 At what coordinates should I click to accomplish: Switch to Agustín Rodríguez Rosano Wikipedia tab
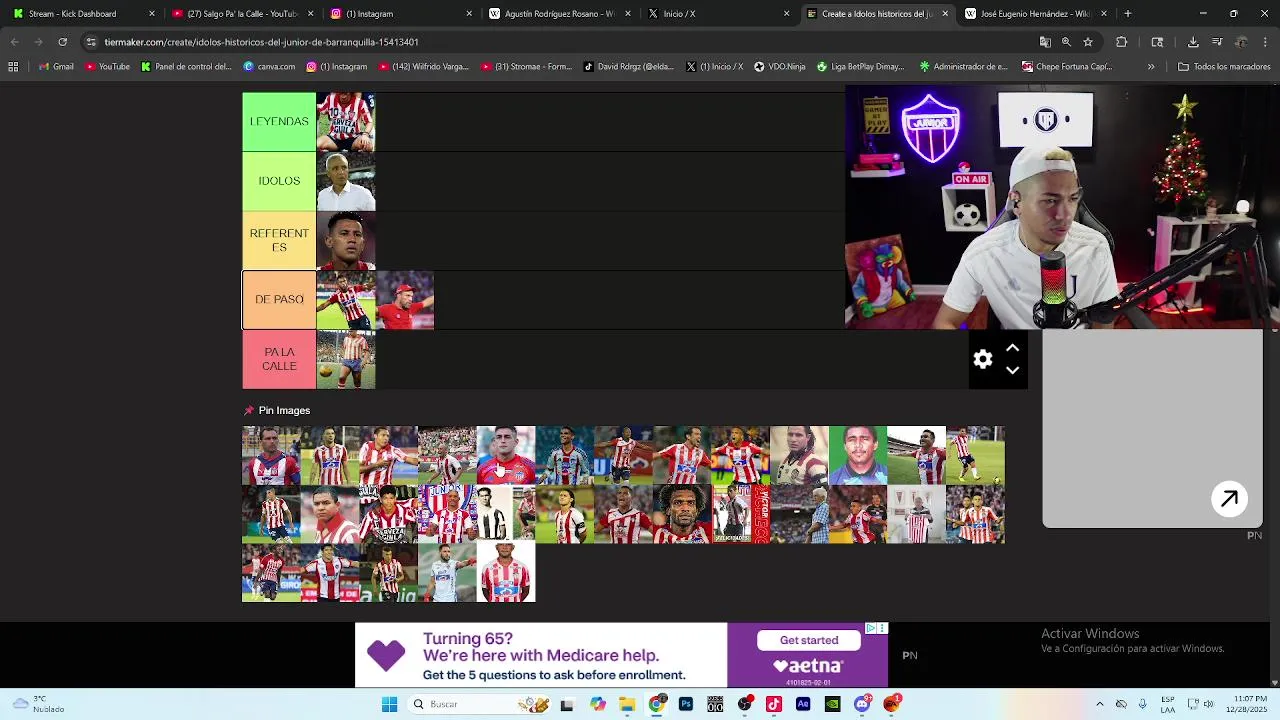click(x=558, y=14)
